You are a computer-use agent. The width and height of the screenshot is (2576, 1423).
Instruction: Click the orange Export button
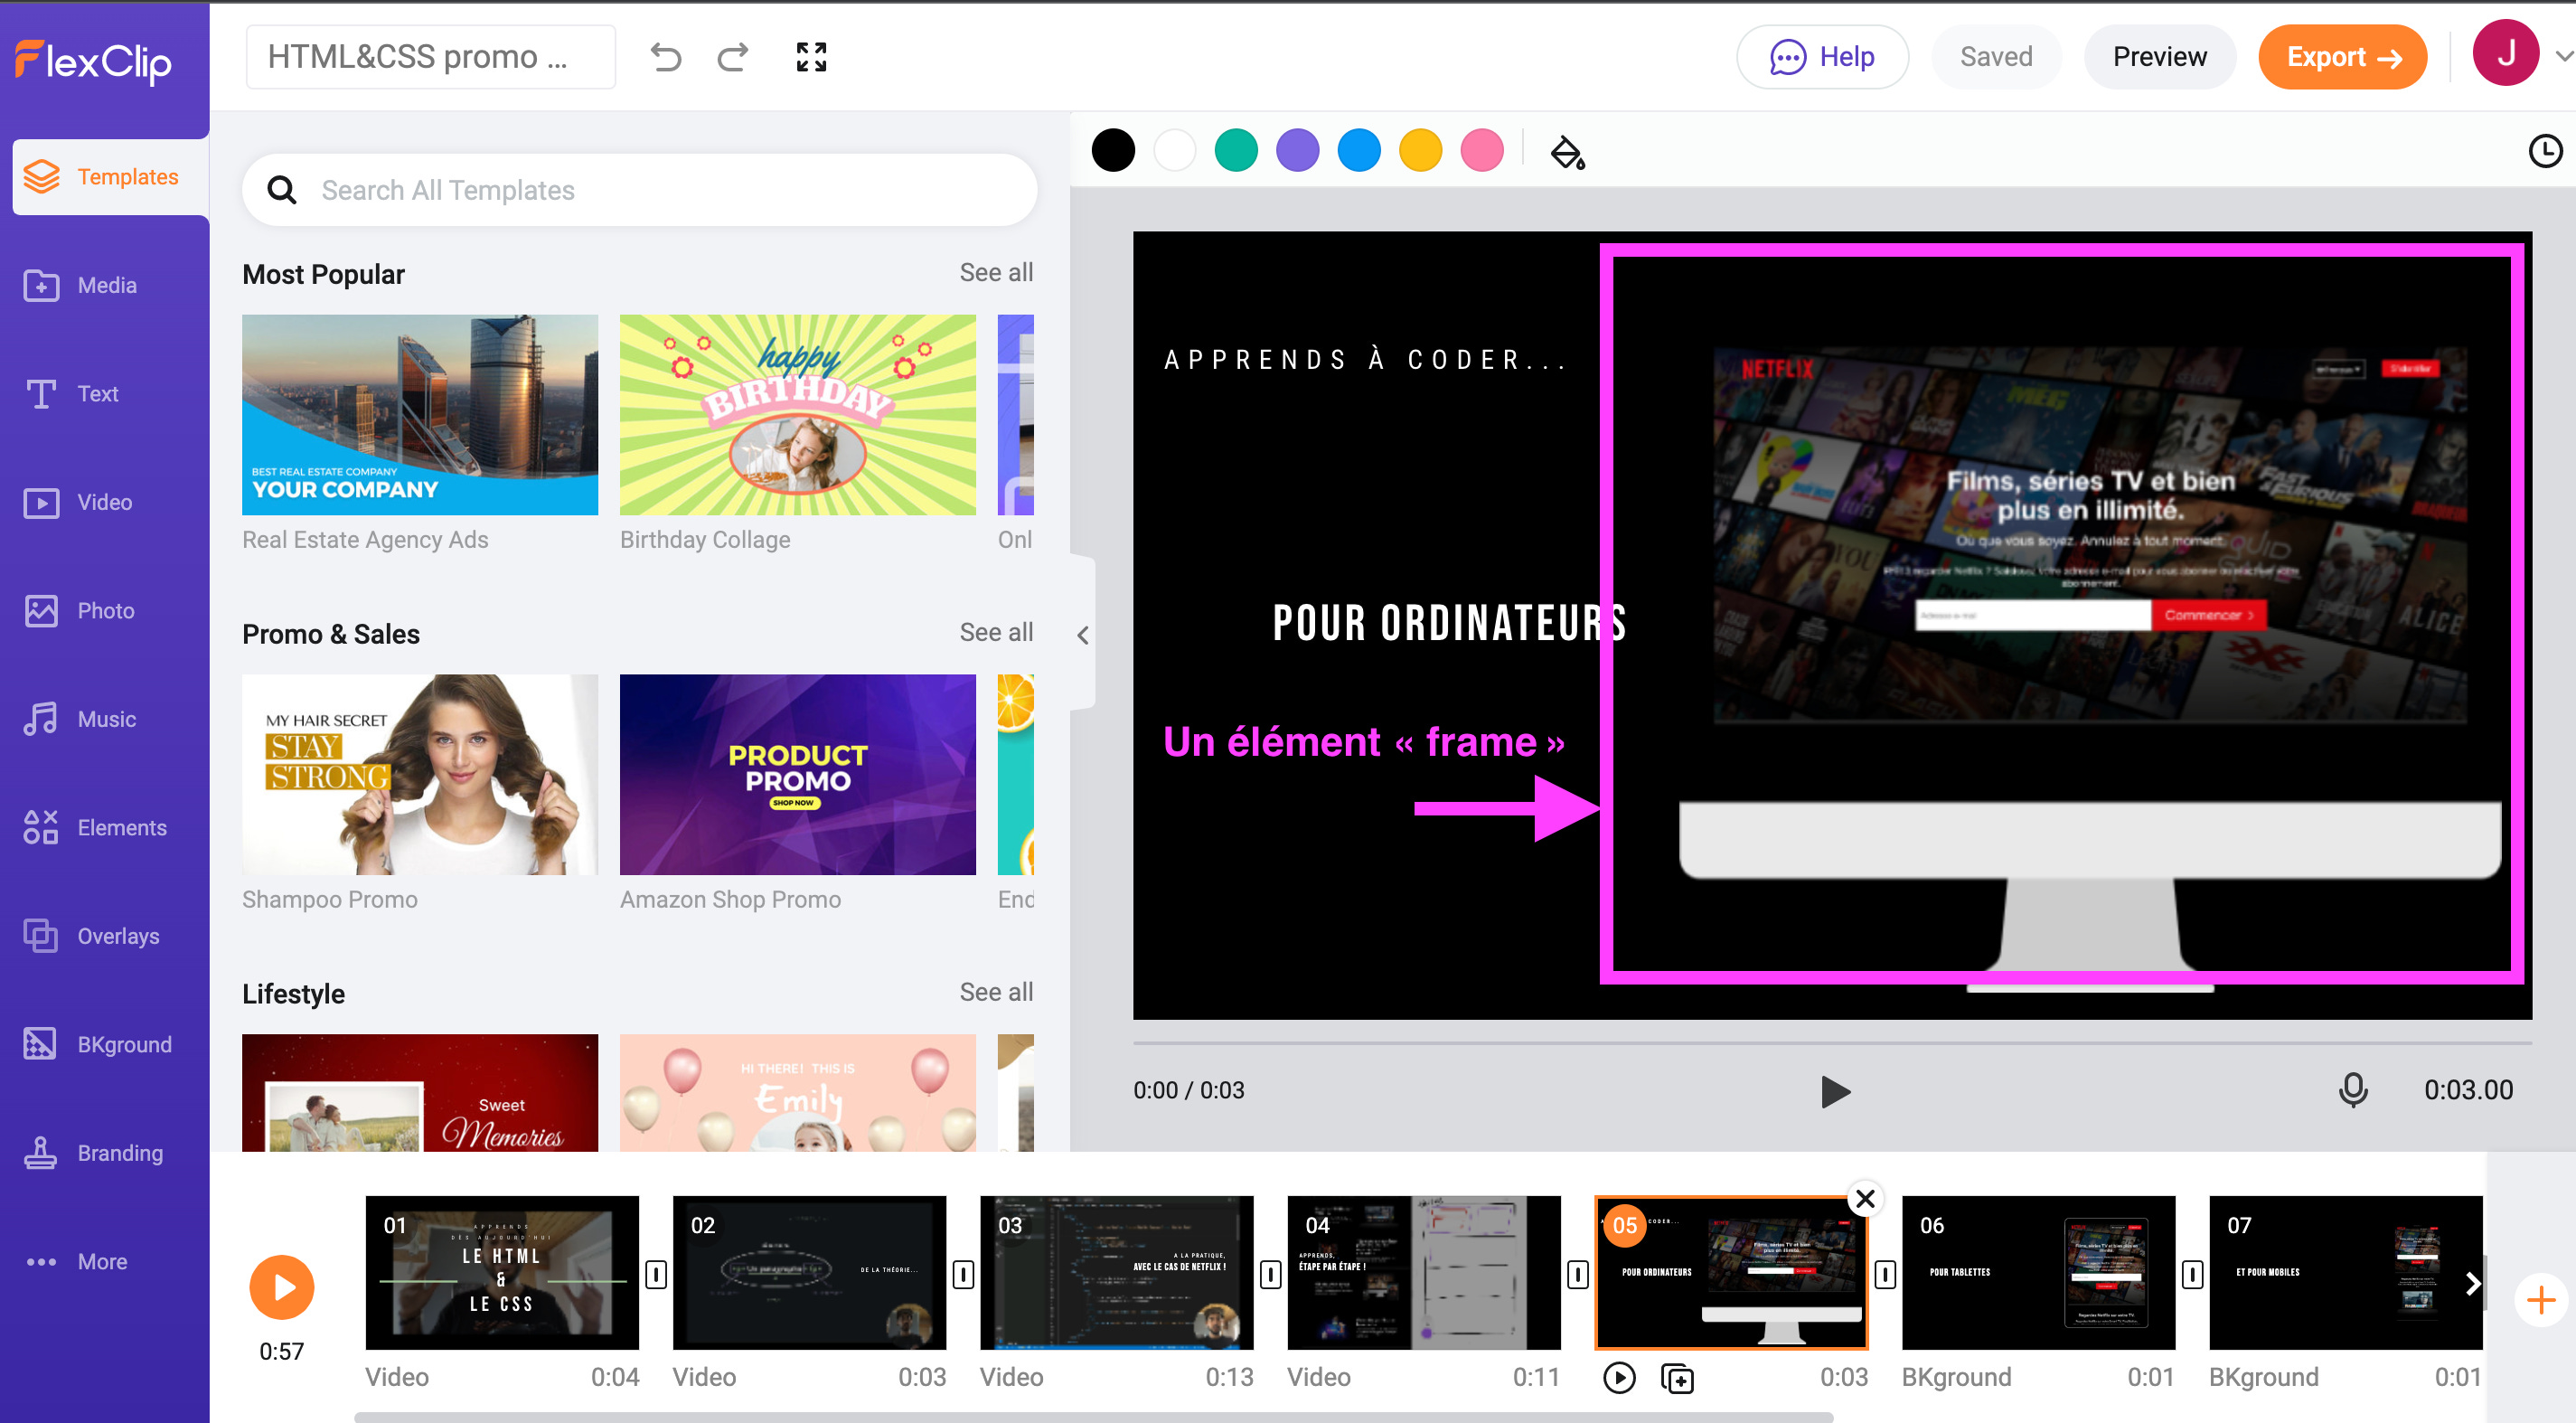(2342, 57)
